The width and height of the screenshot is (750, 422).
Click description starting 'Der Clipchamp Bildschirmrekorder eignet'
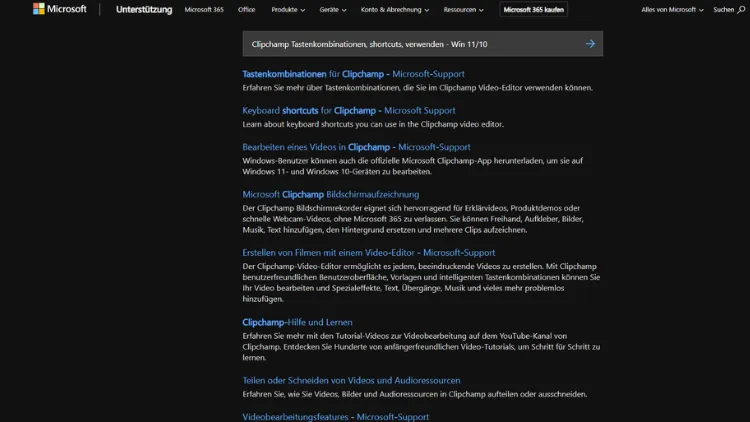pyautogui.click(x=413, y=219)
